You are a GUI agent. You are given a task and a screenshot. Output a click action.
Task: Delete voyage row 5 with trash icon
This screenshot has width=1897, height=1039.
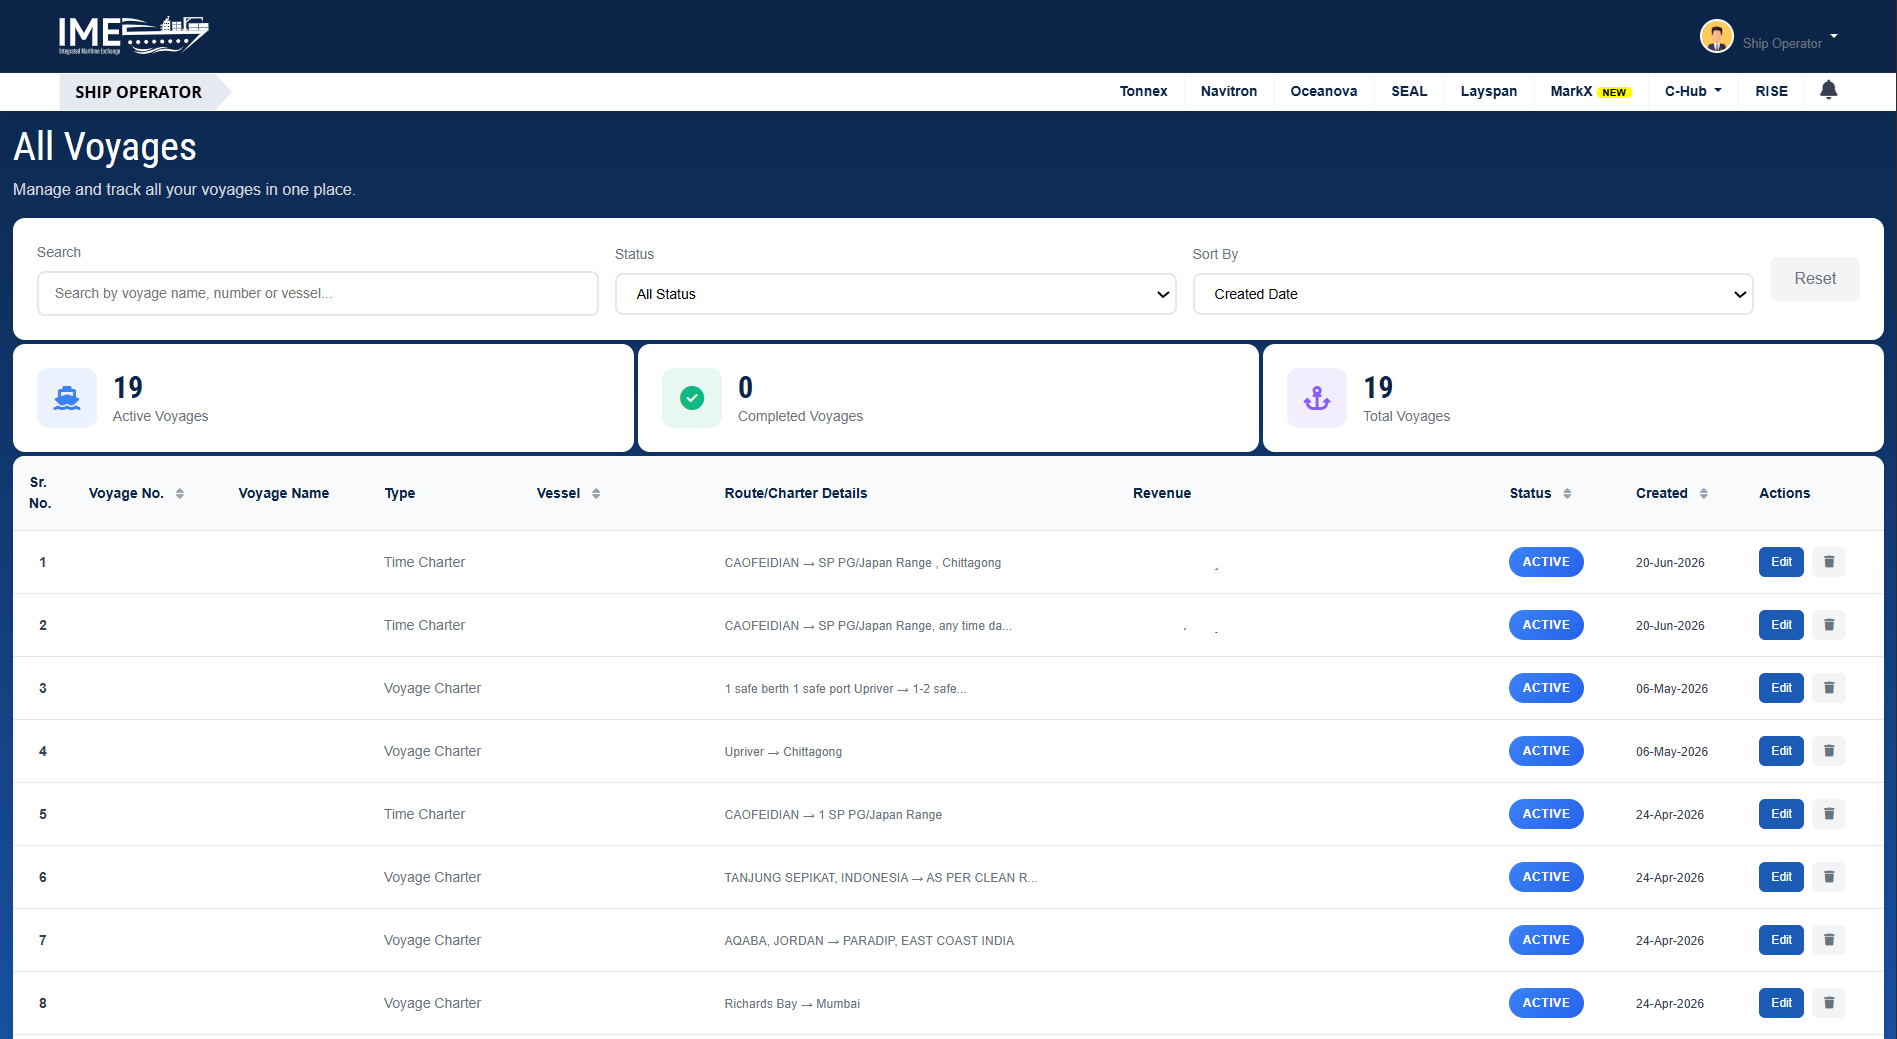(1829, 814)
